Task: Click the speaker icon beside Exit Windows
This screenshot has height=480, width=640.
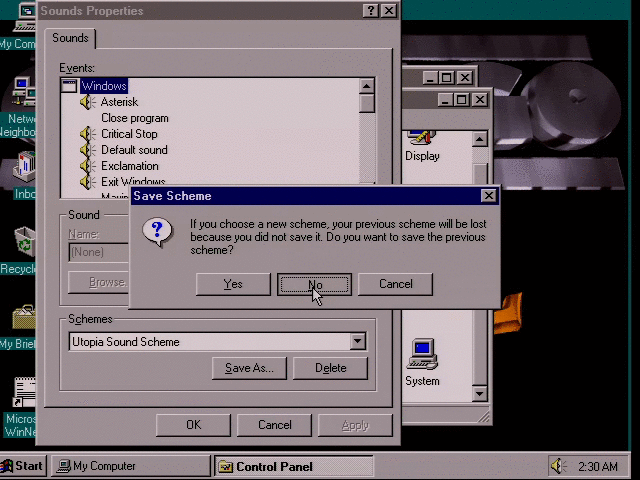Action: pos(87,181)
